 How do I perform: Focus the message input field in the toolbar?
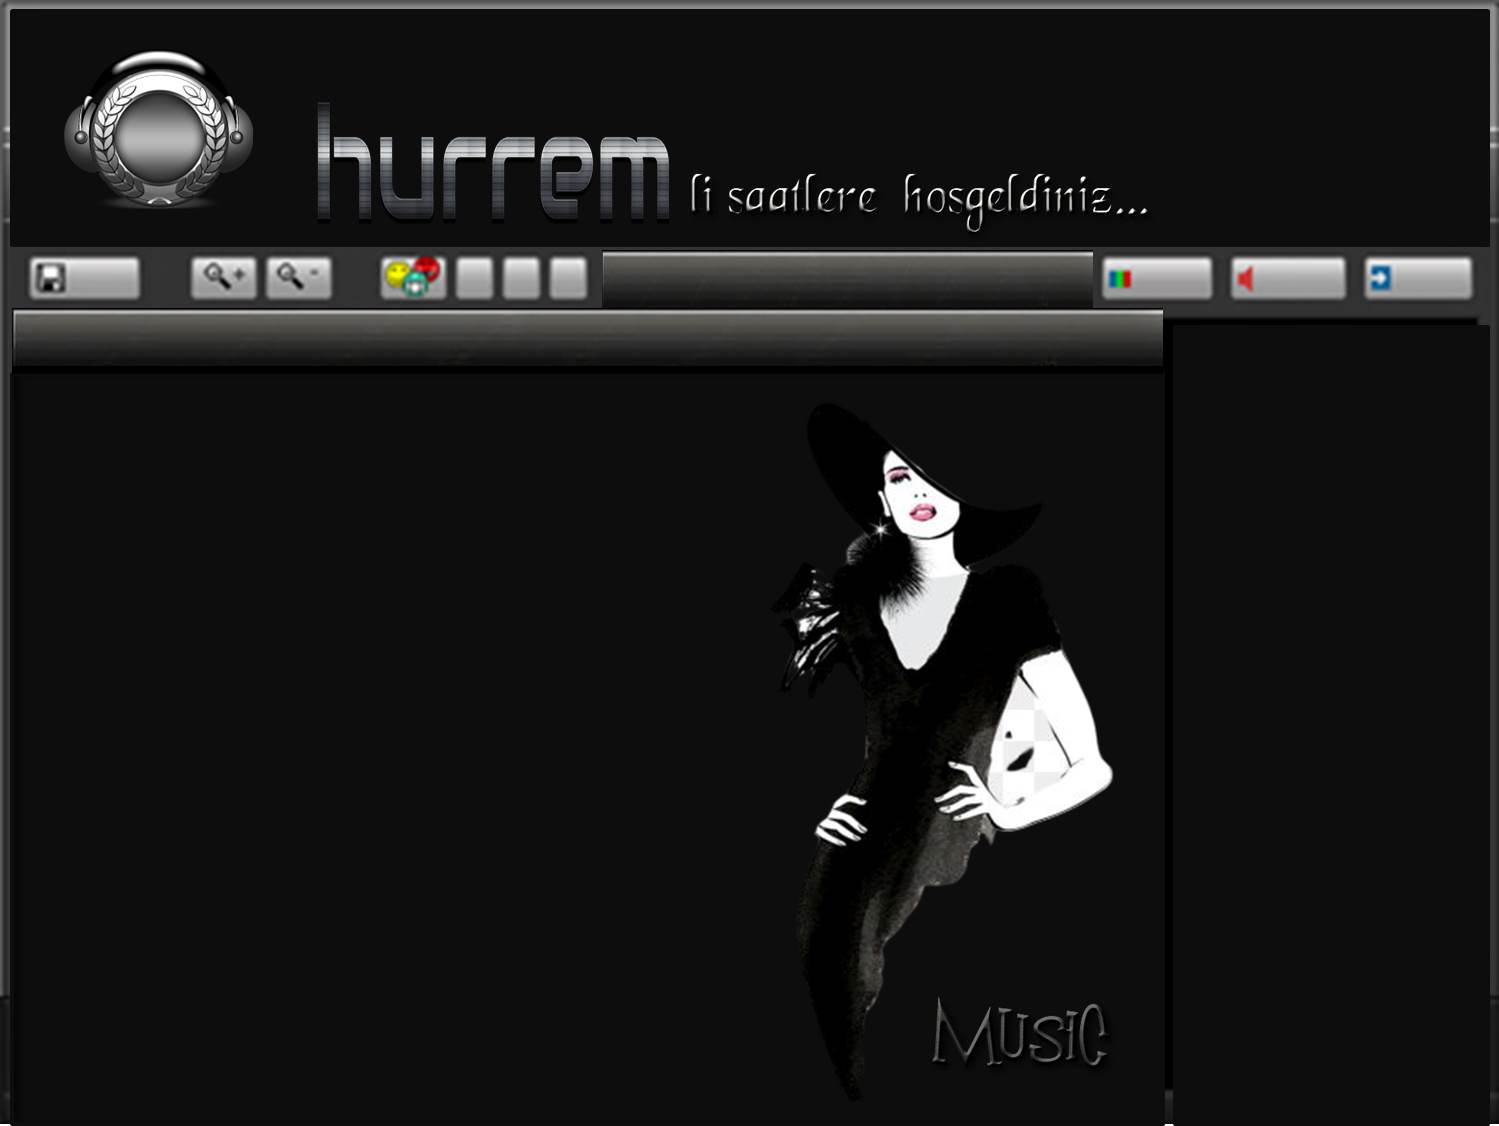click(x=847, y=279)
